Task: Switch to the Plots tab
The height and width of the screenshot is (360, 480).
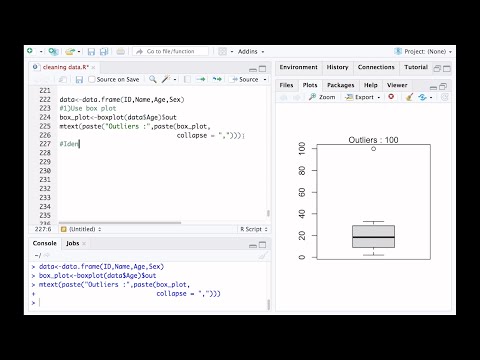Action: (x=310, y=85)
